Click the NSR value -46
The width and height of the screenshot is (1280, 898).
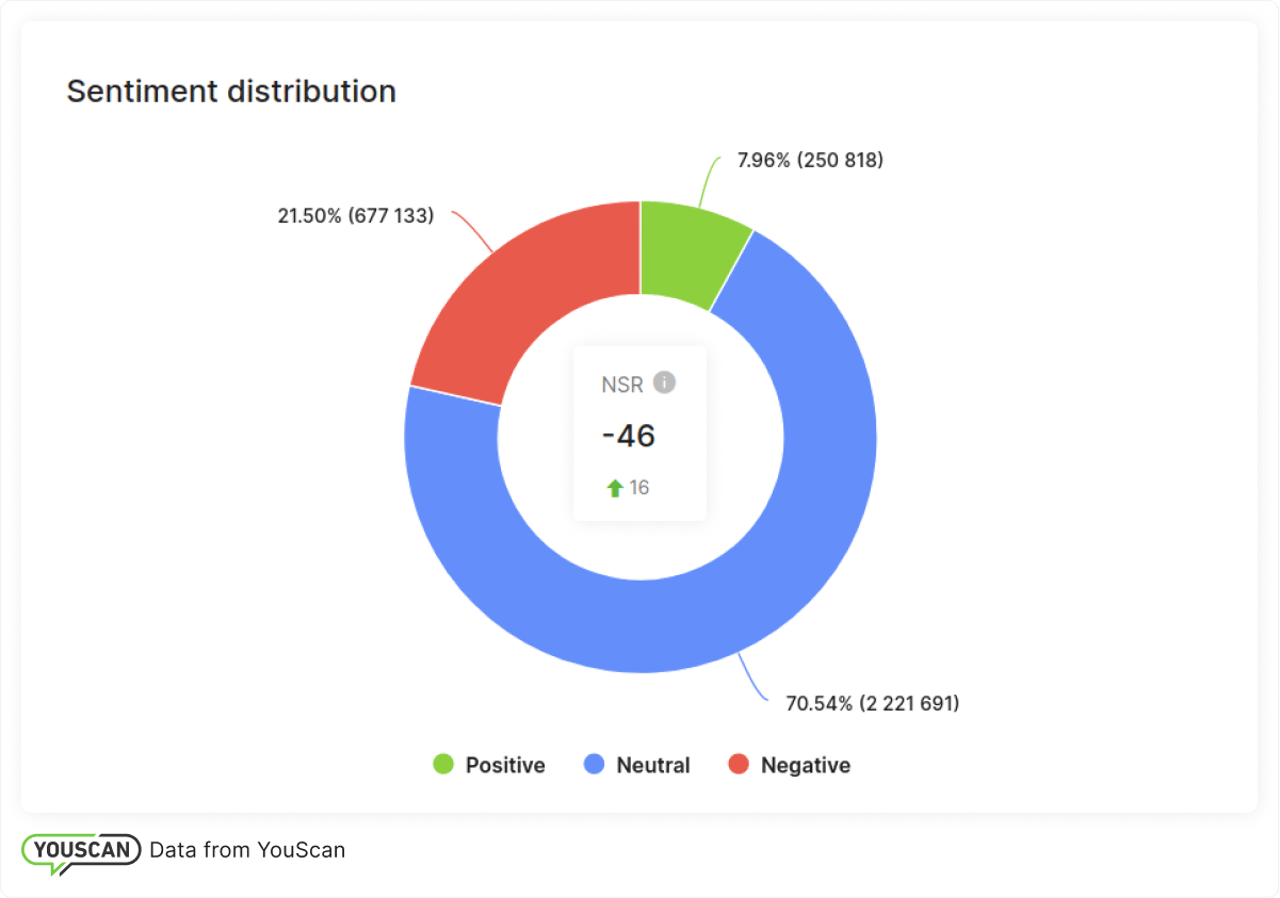[x=629, y=436]
